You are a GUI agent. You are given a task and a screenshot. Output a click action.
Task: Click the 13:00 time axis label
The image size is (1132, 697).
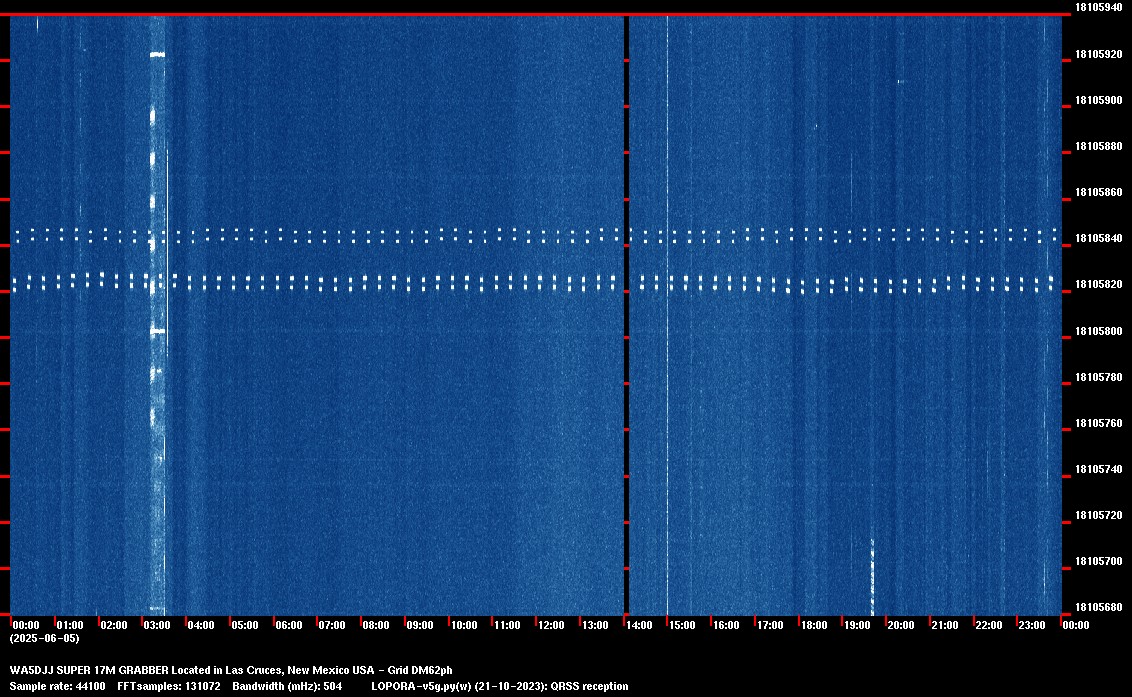point(595,625)
